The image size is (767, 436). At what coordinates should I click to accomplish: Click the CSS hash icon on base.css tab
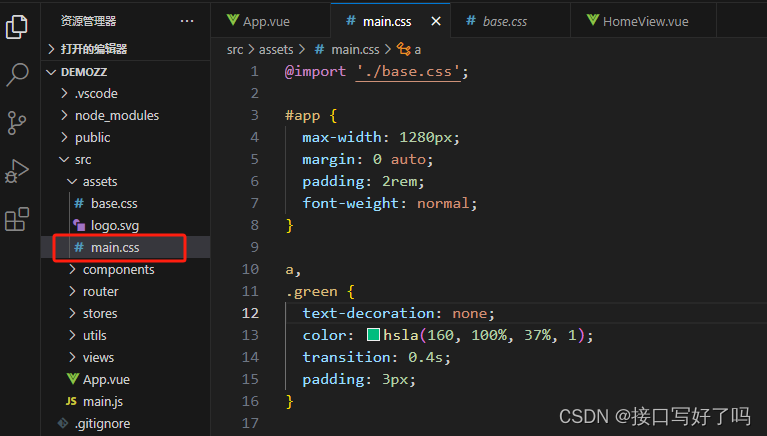(x=471, y=21)
